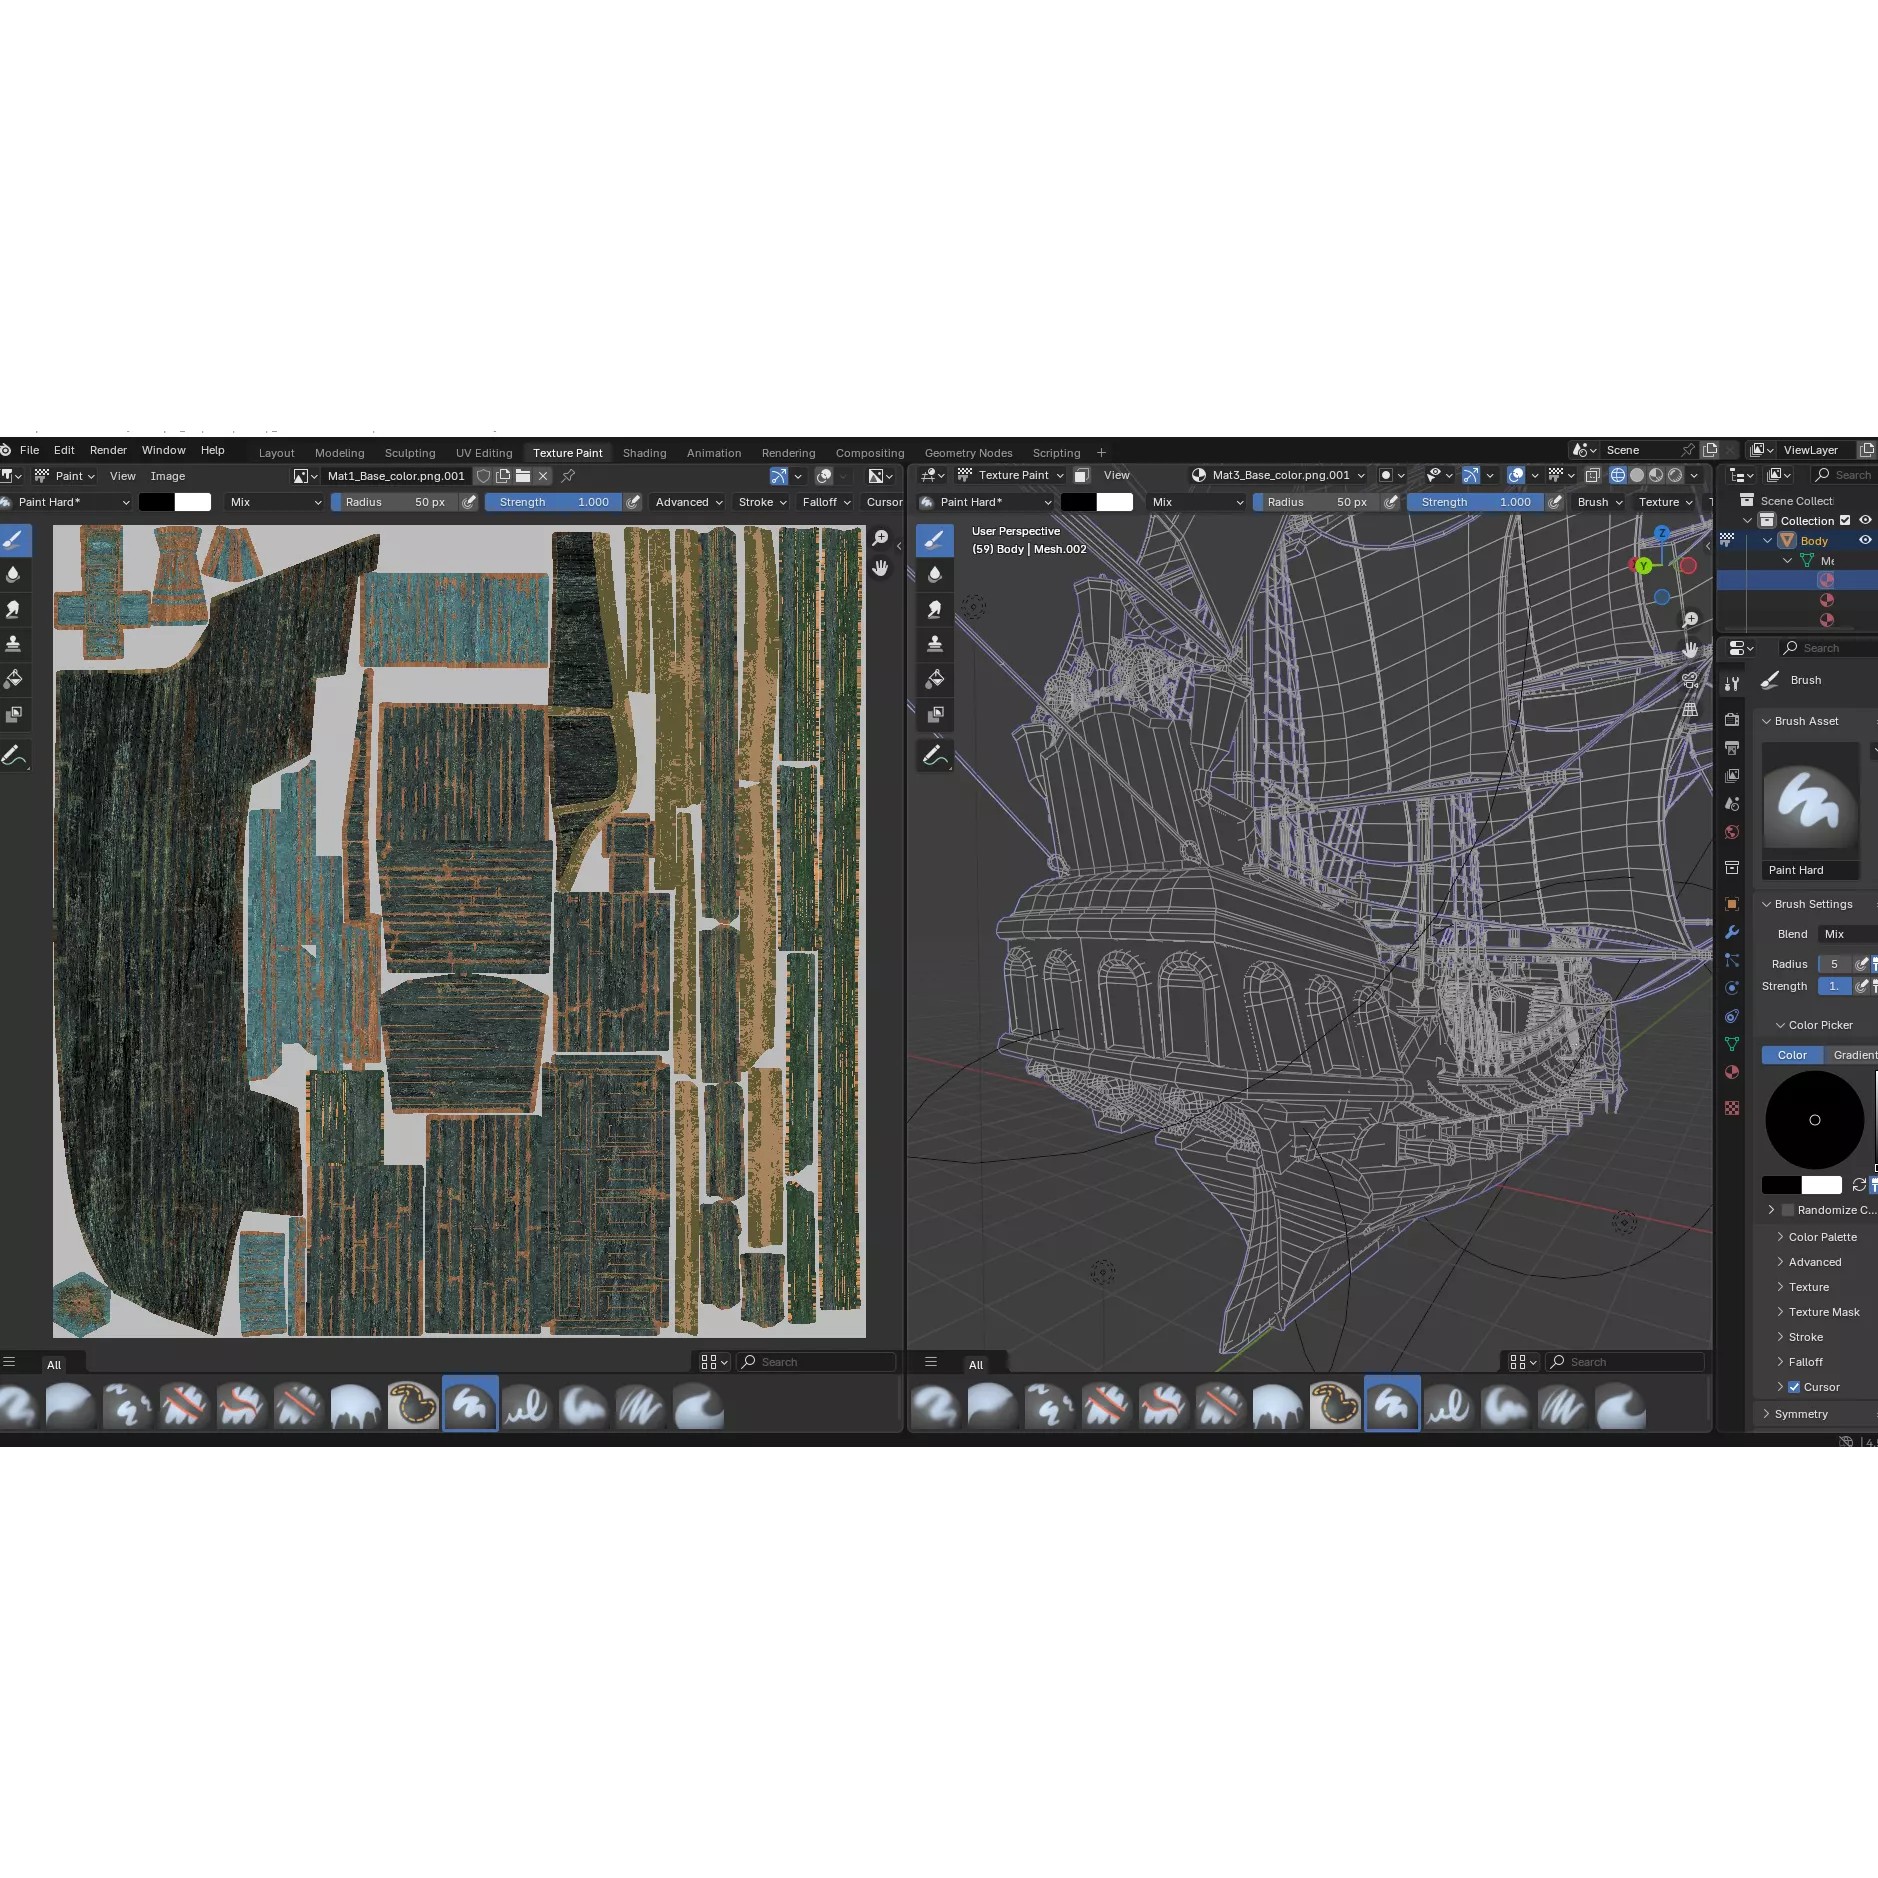Enable the Randomize Color checkbox

(1788, 1210)
